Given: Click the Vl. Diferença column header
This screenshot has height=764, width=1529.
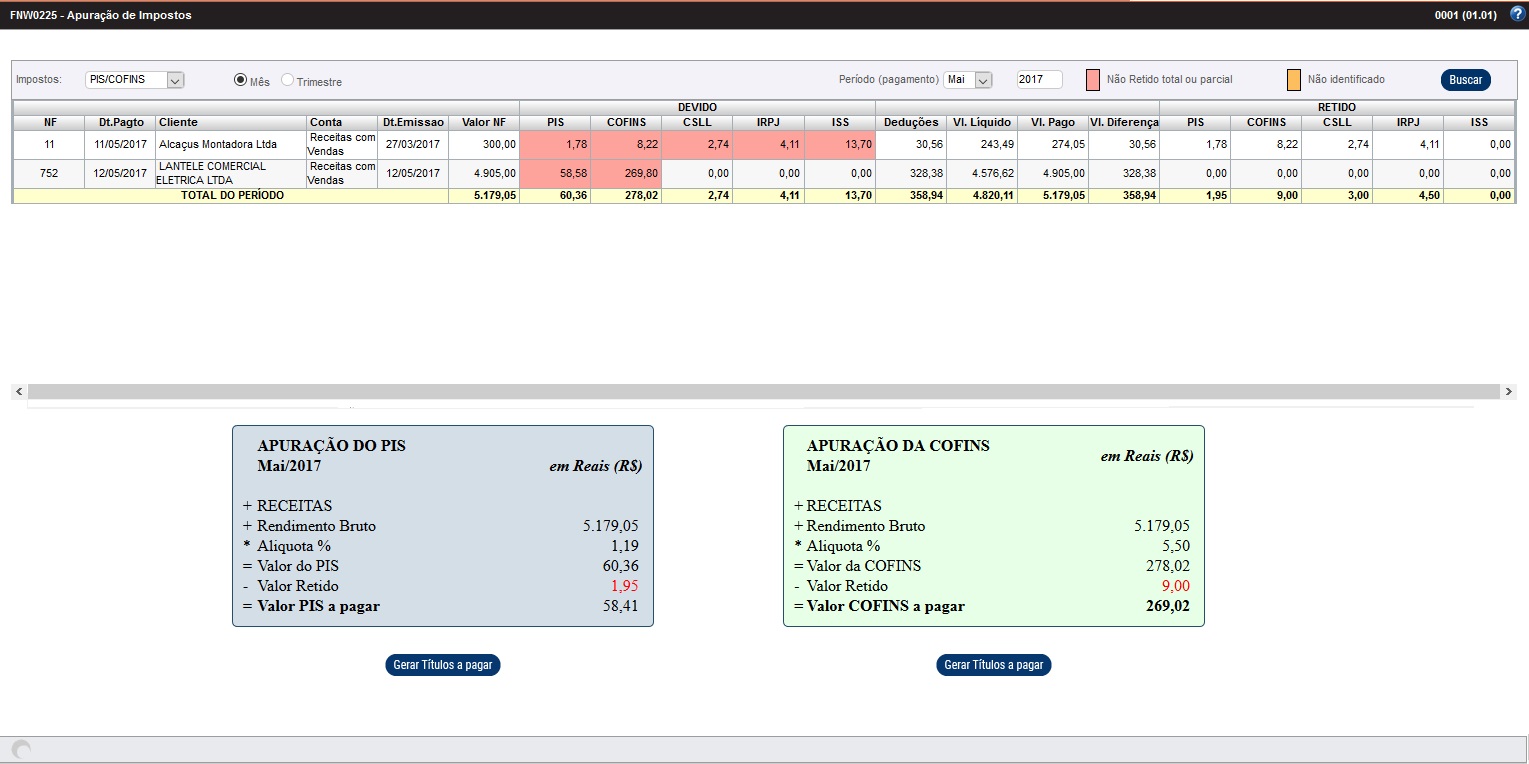Looking at the screenshot, I should [x=1123, y=122].
